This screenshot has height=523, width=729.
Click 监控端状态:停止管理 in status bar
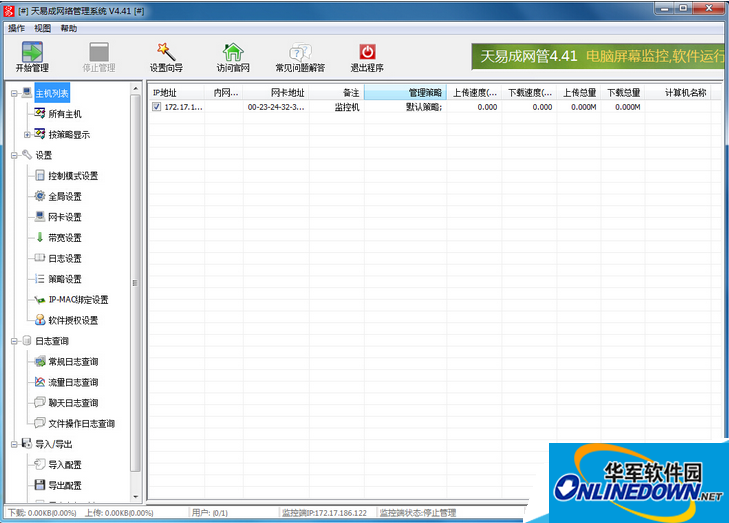[x=418, y=513]
